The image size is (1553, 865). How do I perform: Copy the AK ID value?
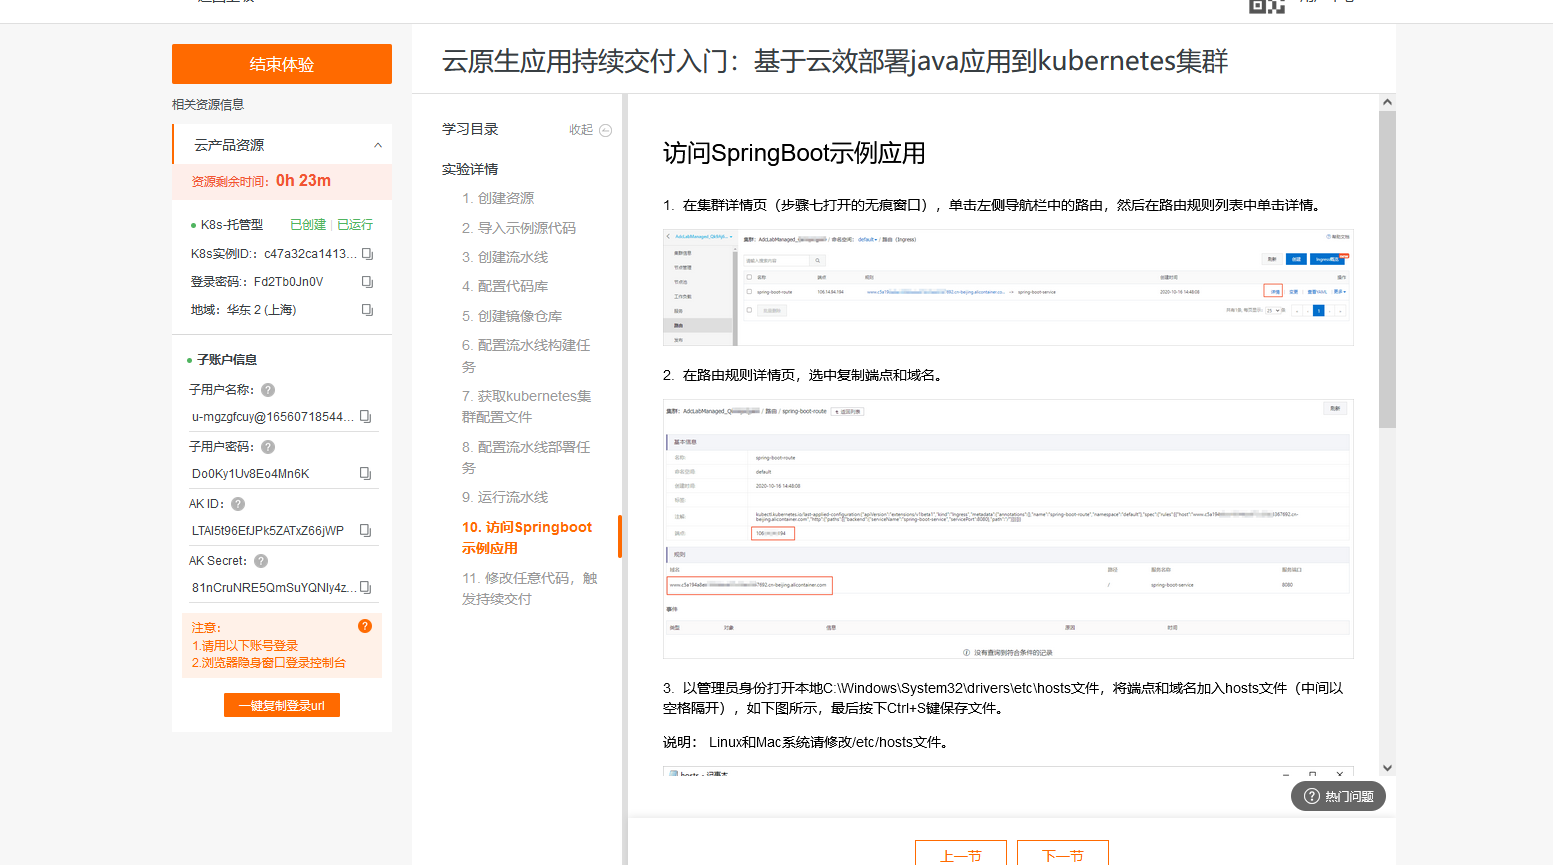tap(365, 531)
